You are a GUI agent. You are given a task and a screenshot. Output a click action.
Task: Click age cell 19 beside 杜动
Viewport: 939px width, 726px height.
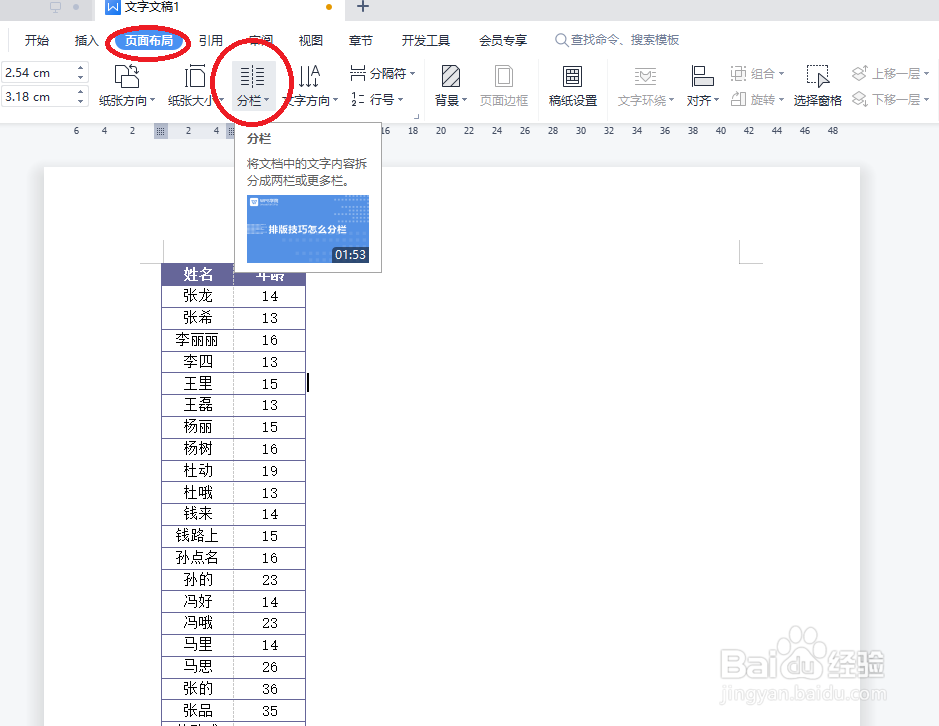click(269, 471)
